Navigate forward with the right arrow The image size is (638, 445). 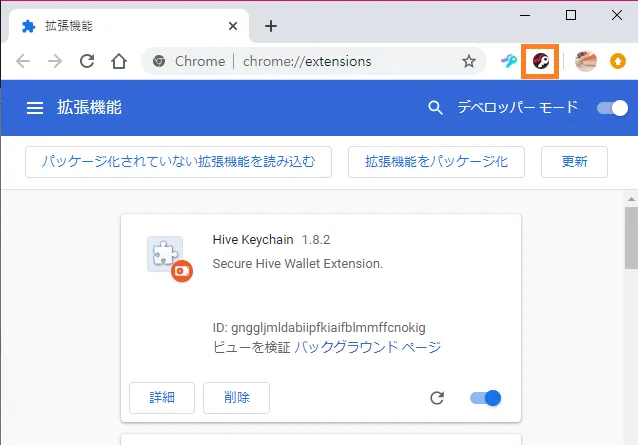point(55,61)
